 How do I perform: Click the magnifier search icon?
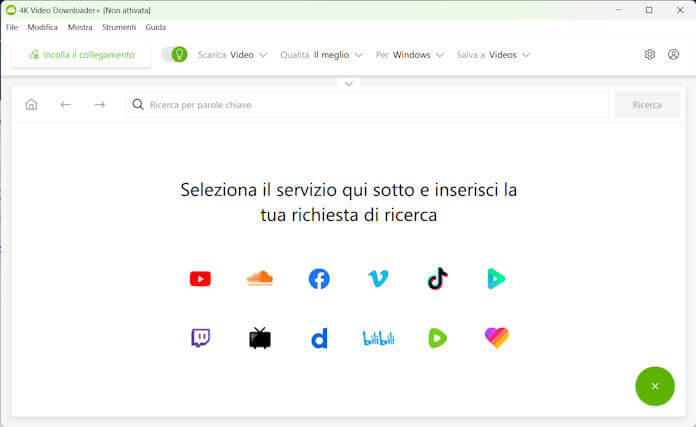pyautogui.click(x=138, y=104)
